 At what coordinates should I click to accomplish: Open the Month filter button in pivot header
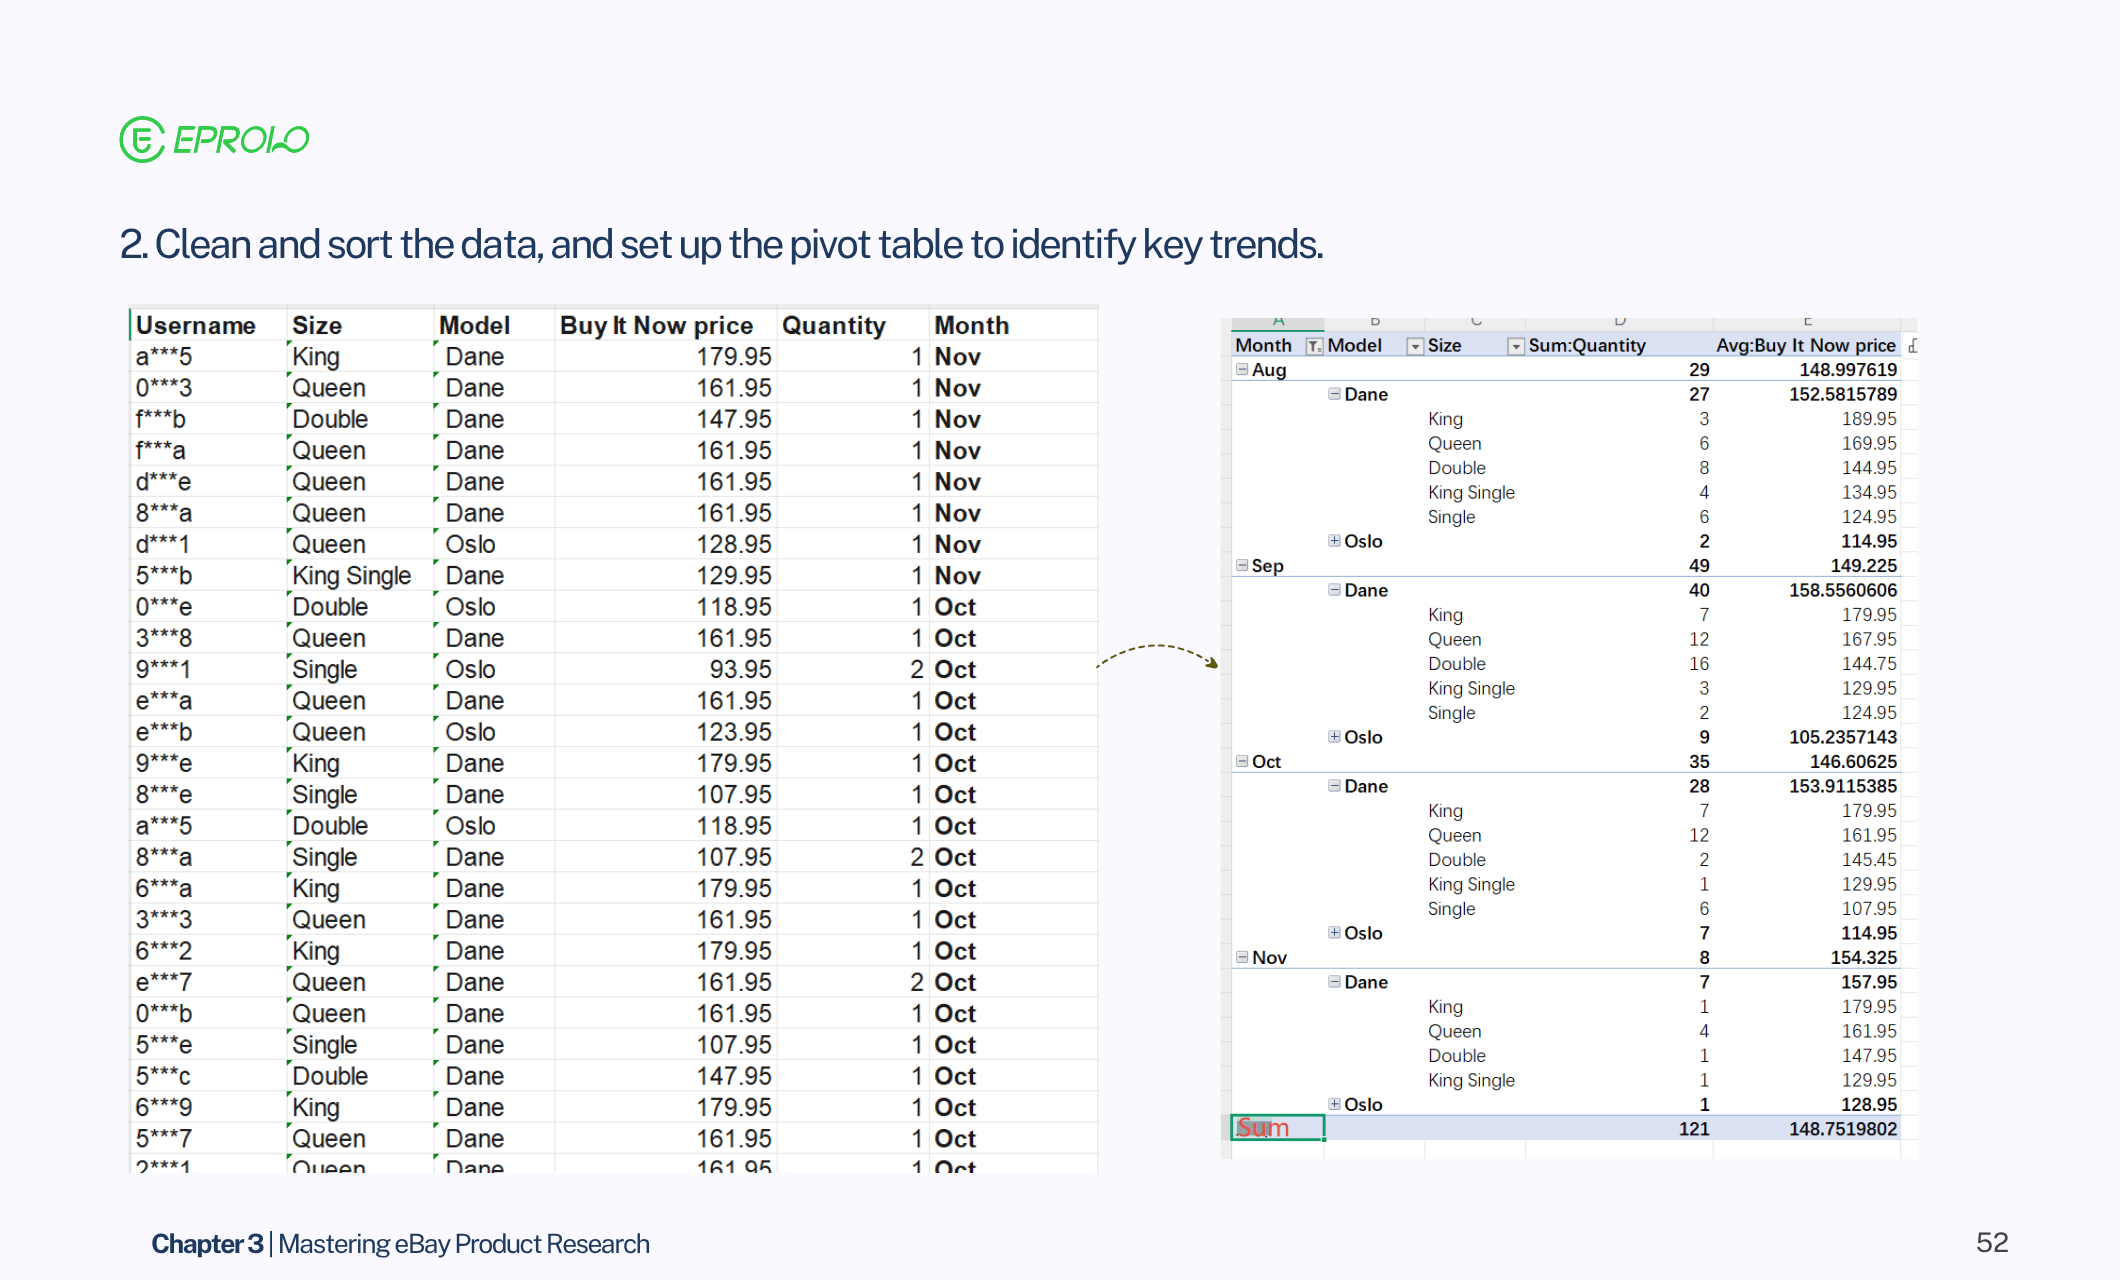(1314, 346)
